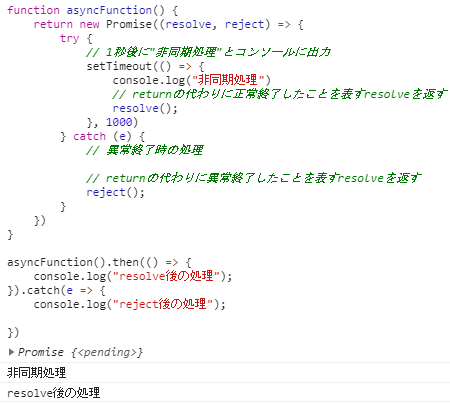Click on the function asyncFunction() declaration line
Screen dimensions: 450x403
tap(92, 10)
